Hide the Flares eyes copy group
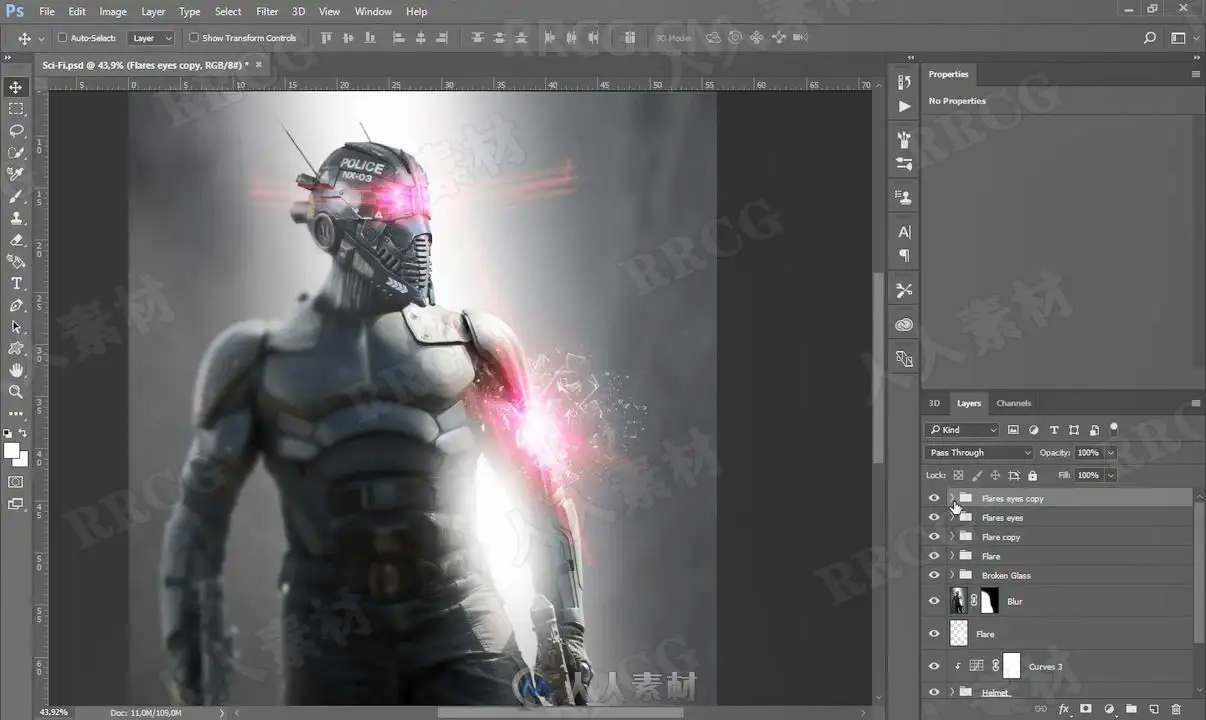The image size is (1206, 720). click(934, 498)
